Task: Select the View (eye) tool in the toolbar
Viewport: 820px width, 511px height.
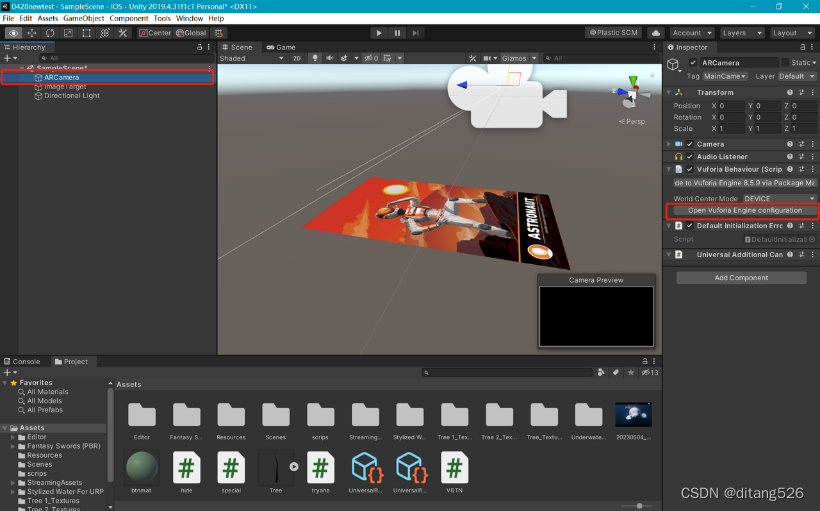Action: [x=14, y=33]
